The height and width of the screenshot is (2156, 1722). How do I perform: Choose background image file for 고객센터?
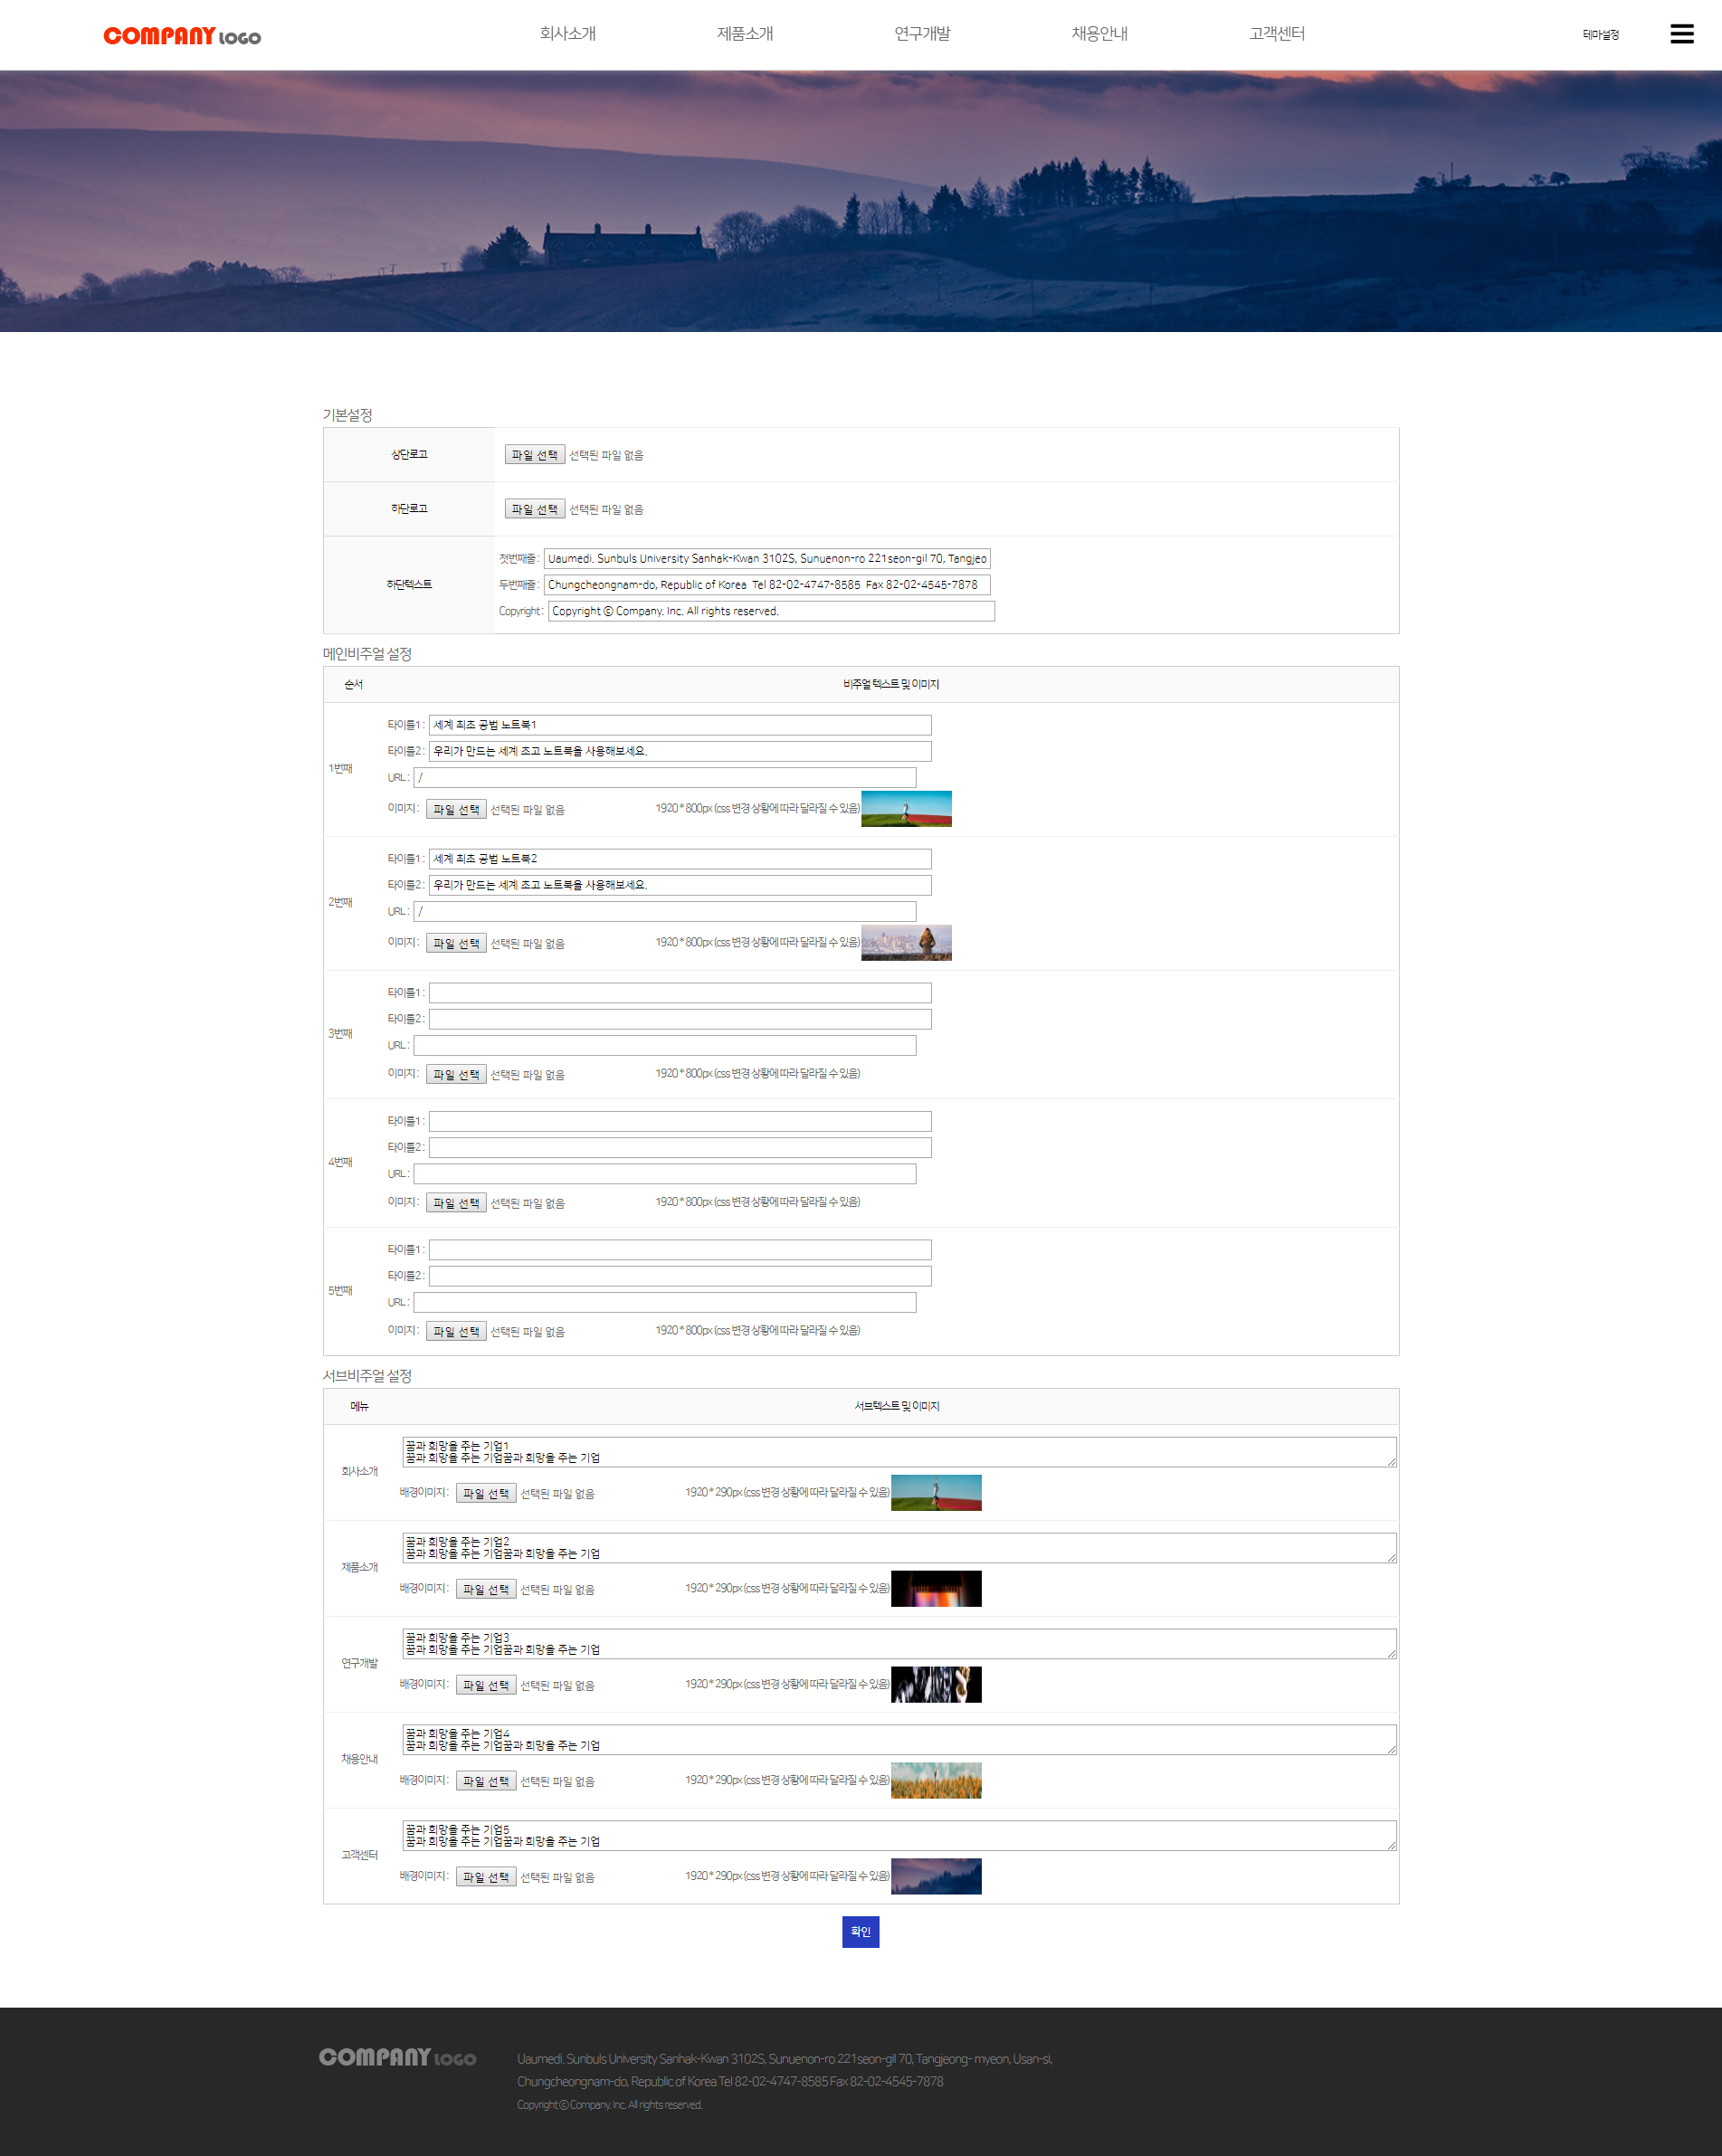point(486,1877)
